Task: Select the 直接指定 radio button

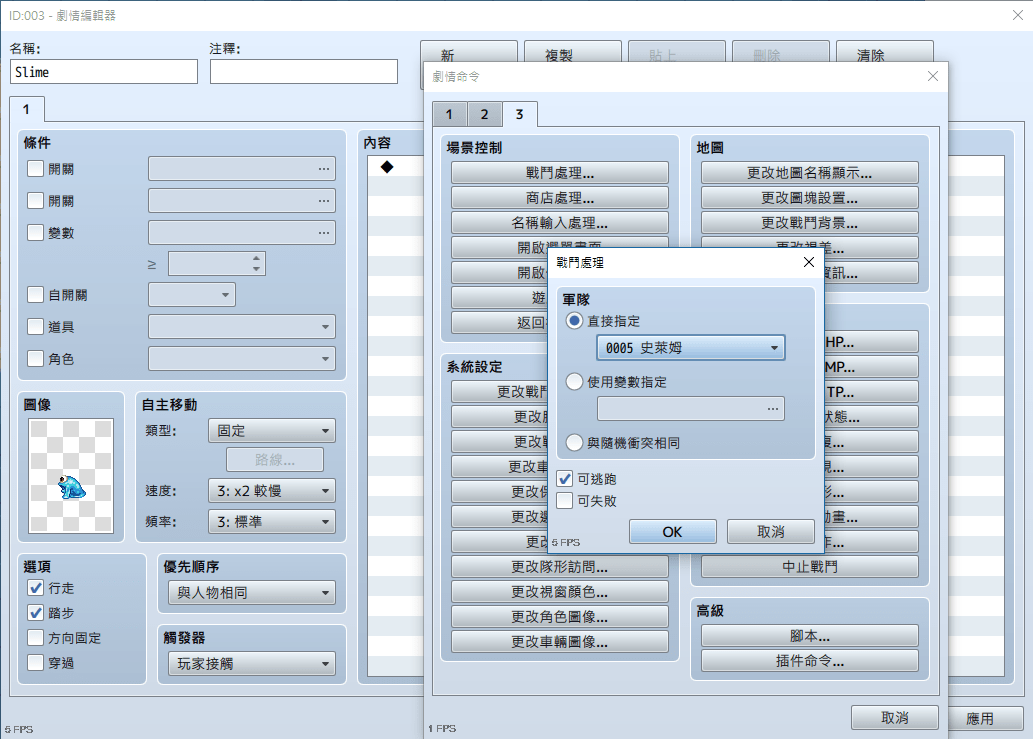Action: click(574, 321)
